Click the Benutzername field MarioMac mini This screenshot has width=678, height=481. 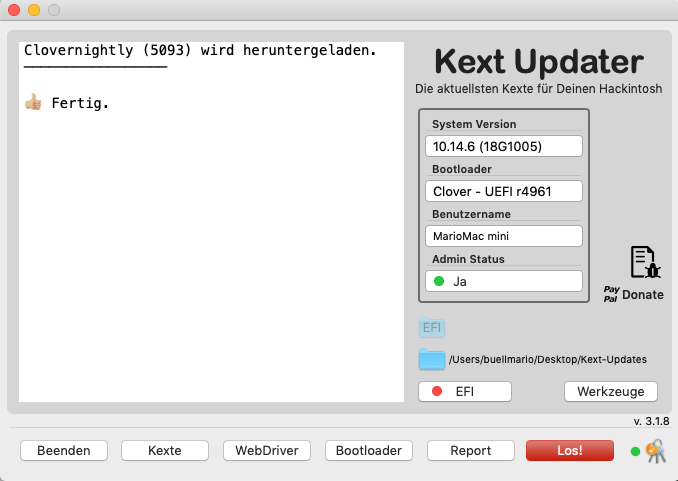(504, 236)
